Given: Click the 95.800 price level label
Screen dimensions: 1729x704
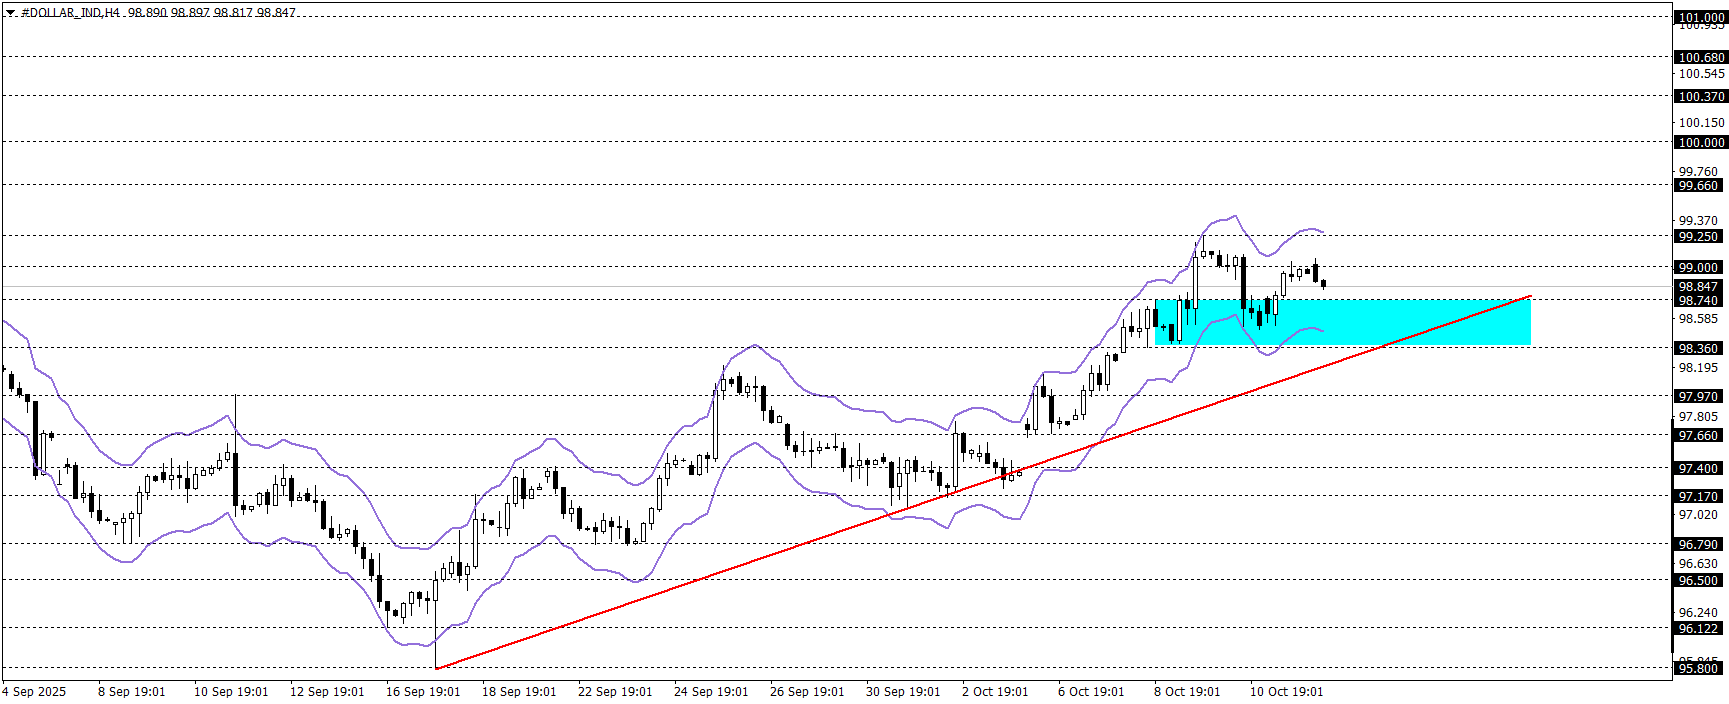Looking at the screenshot, I should [x=1698, y=669].
